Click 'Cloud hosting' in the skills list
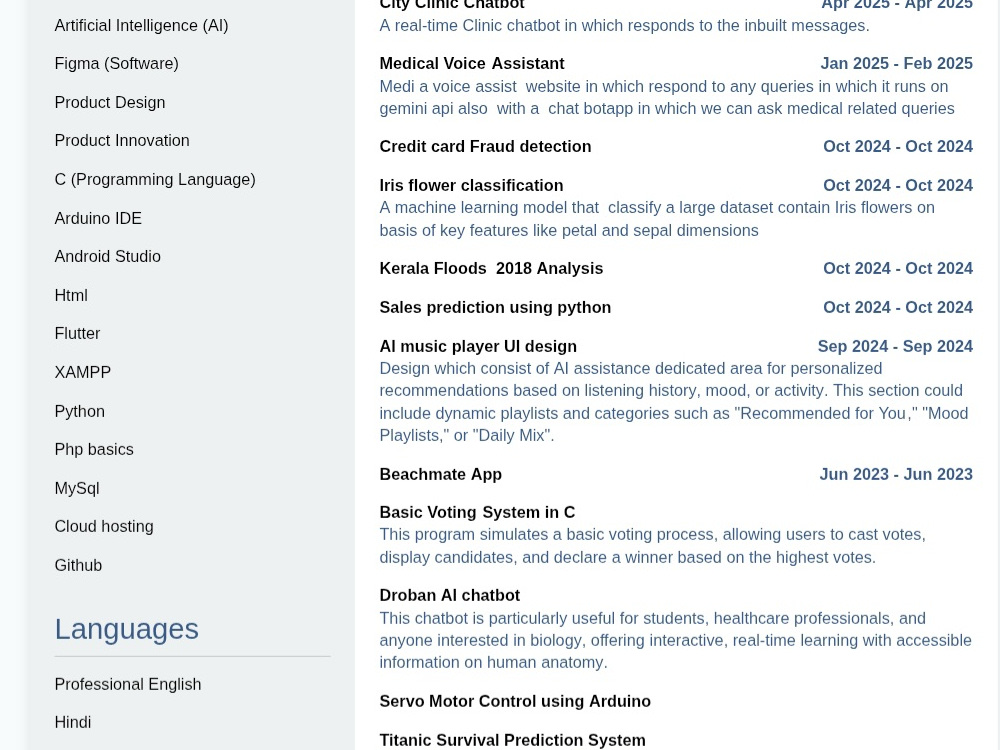 pyautogui.click(x=104, y=527)
